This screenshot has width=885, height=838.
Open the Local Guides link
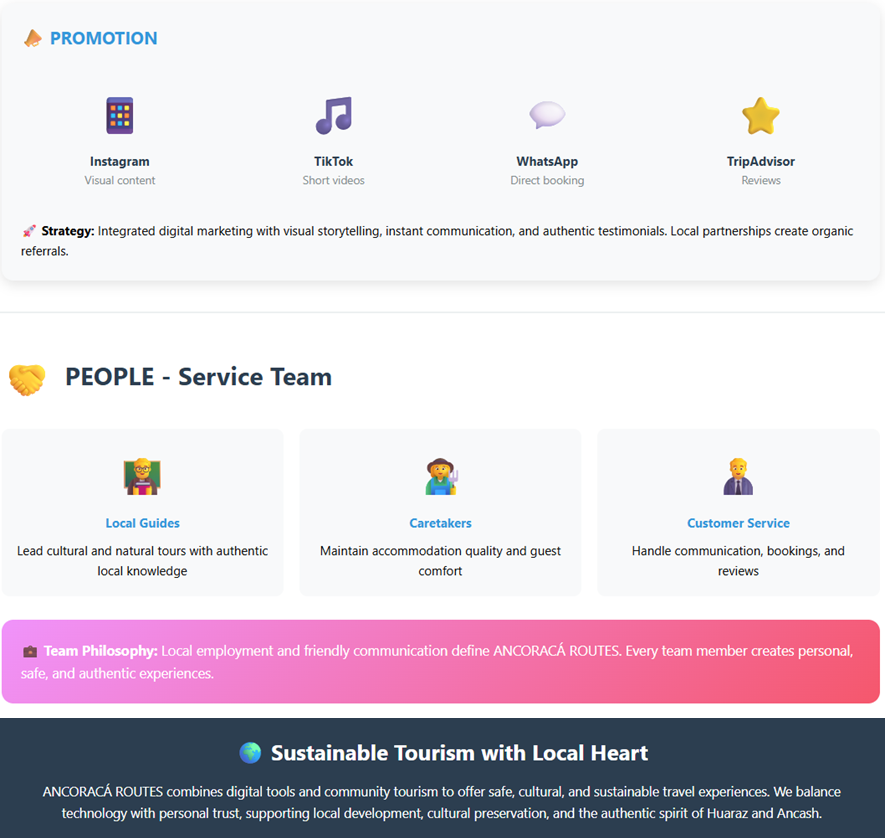(x=142, y=523)
